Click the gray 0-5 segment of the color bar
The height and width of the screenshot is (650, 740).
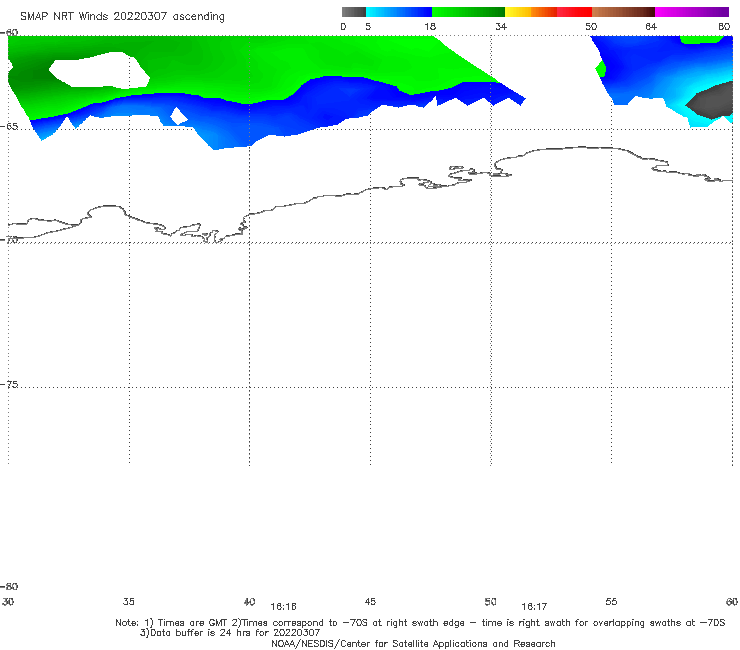tap(354, 12)
